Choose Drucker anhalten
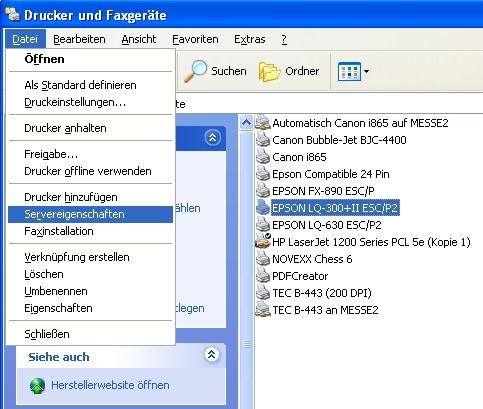The width and height of the screenshot is (483, 409). tap(90, 128)
